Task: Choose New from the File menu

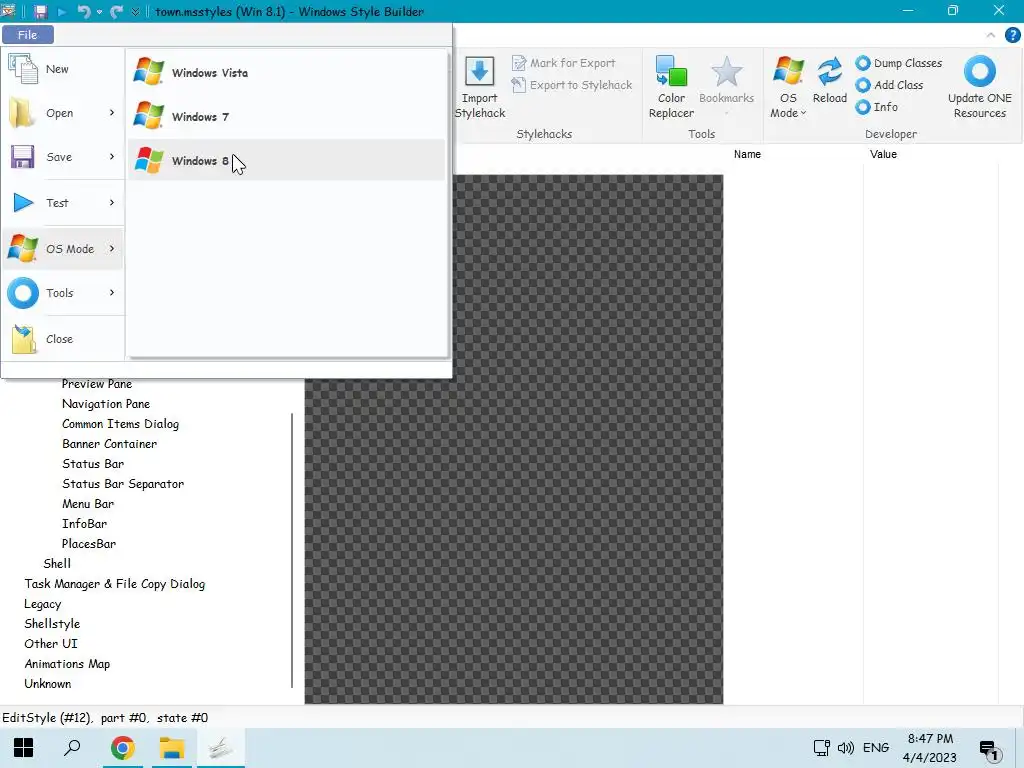Action: pyautogui.click(x=63, y=69)
